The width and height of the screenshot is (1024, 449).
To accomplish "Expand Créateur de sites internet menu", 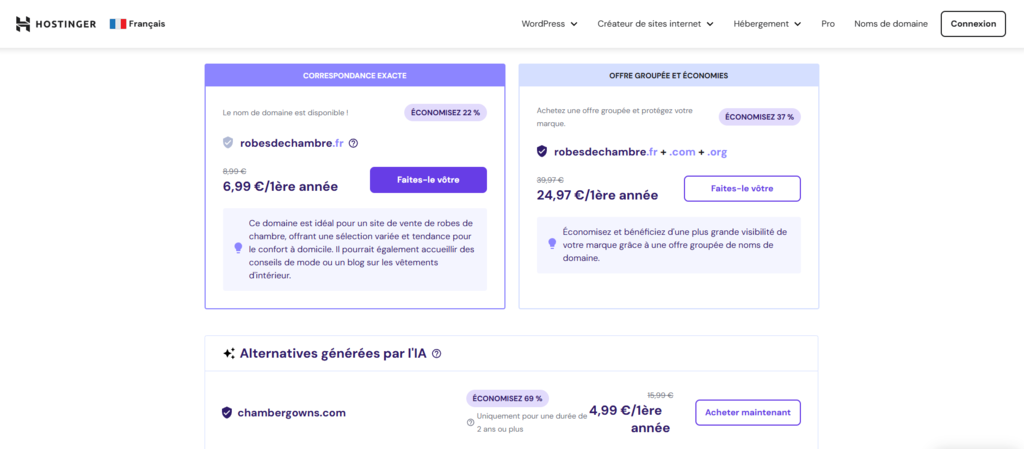I will [656, 24].
